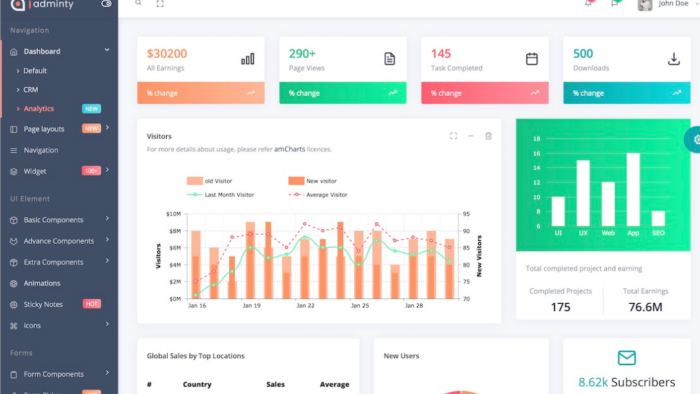The image size is (700, 394).
Task: Click the Animations icon
Action: pos(14,283)
